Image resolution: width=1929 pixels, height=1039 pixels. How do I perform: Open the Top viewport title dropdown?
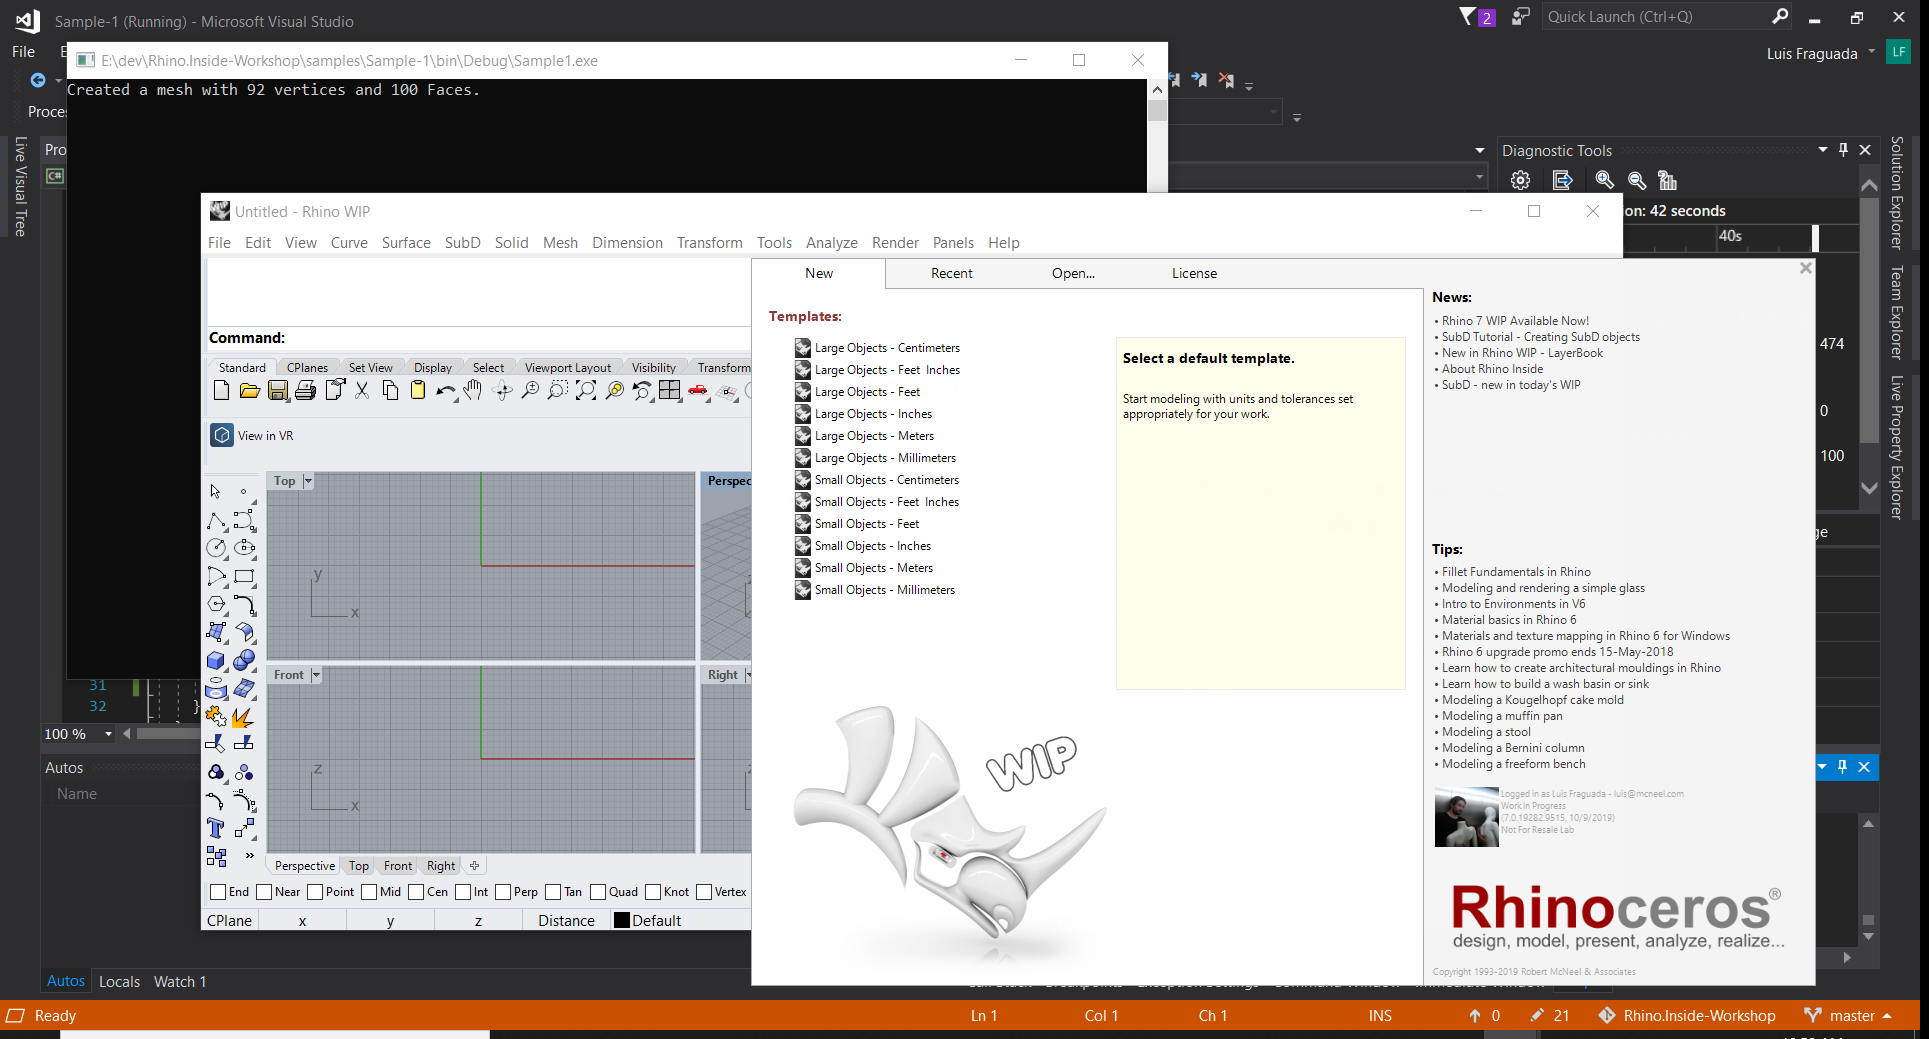tap(308, 481)
